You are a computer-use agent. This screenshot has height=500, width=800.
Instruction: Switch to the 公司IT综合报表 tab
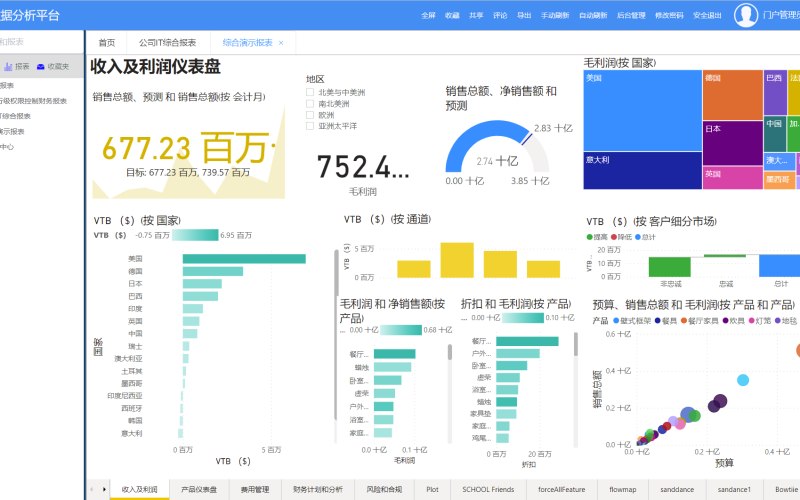(x=167, y=43)
